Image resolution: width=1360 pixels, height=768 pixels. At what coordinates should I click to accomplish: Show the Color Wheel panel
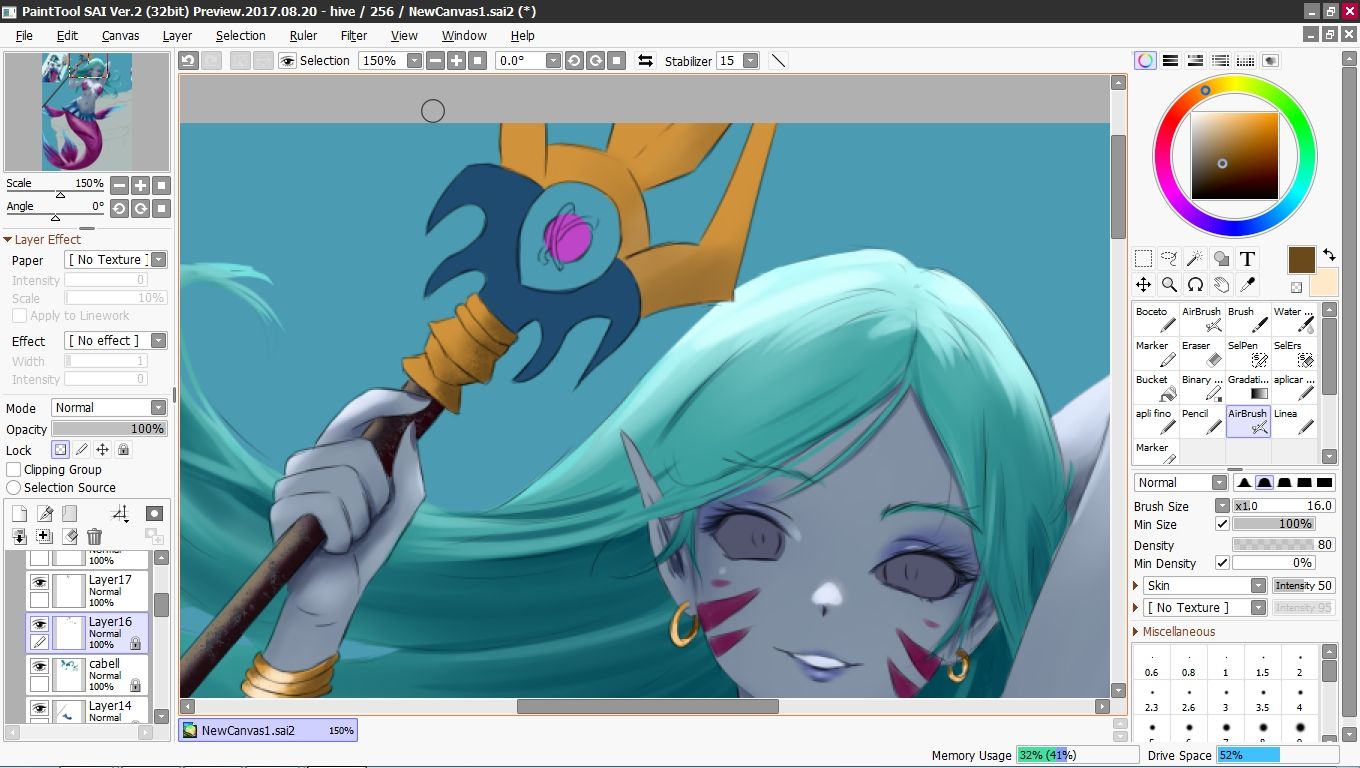click(x=1145, y=61)
